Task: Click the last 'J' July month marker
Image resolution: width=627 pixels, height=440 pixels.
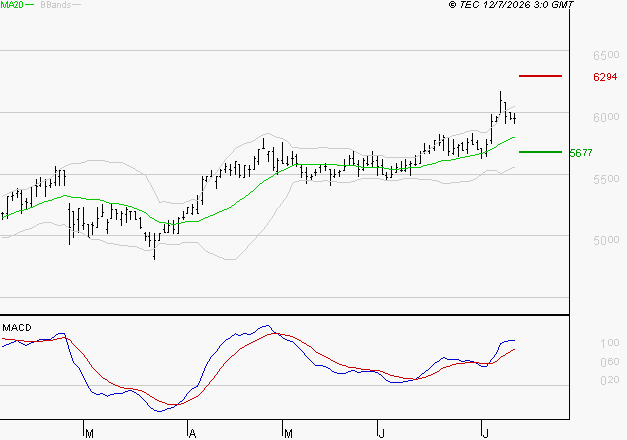Action: point(485,433)
